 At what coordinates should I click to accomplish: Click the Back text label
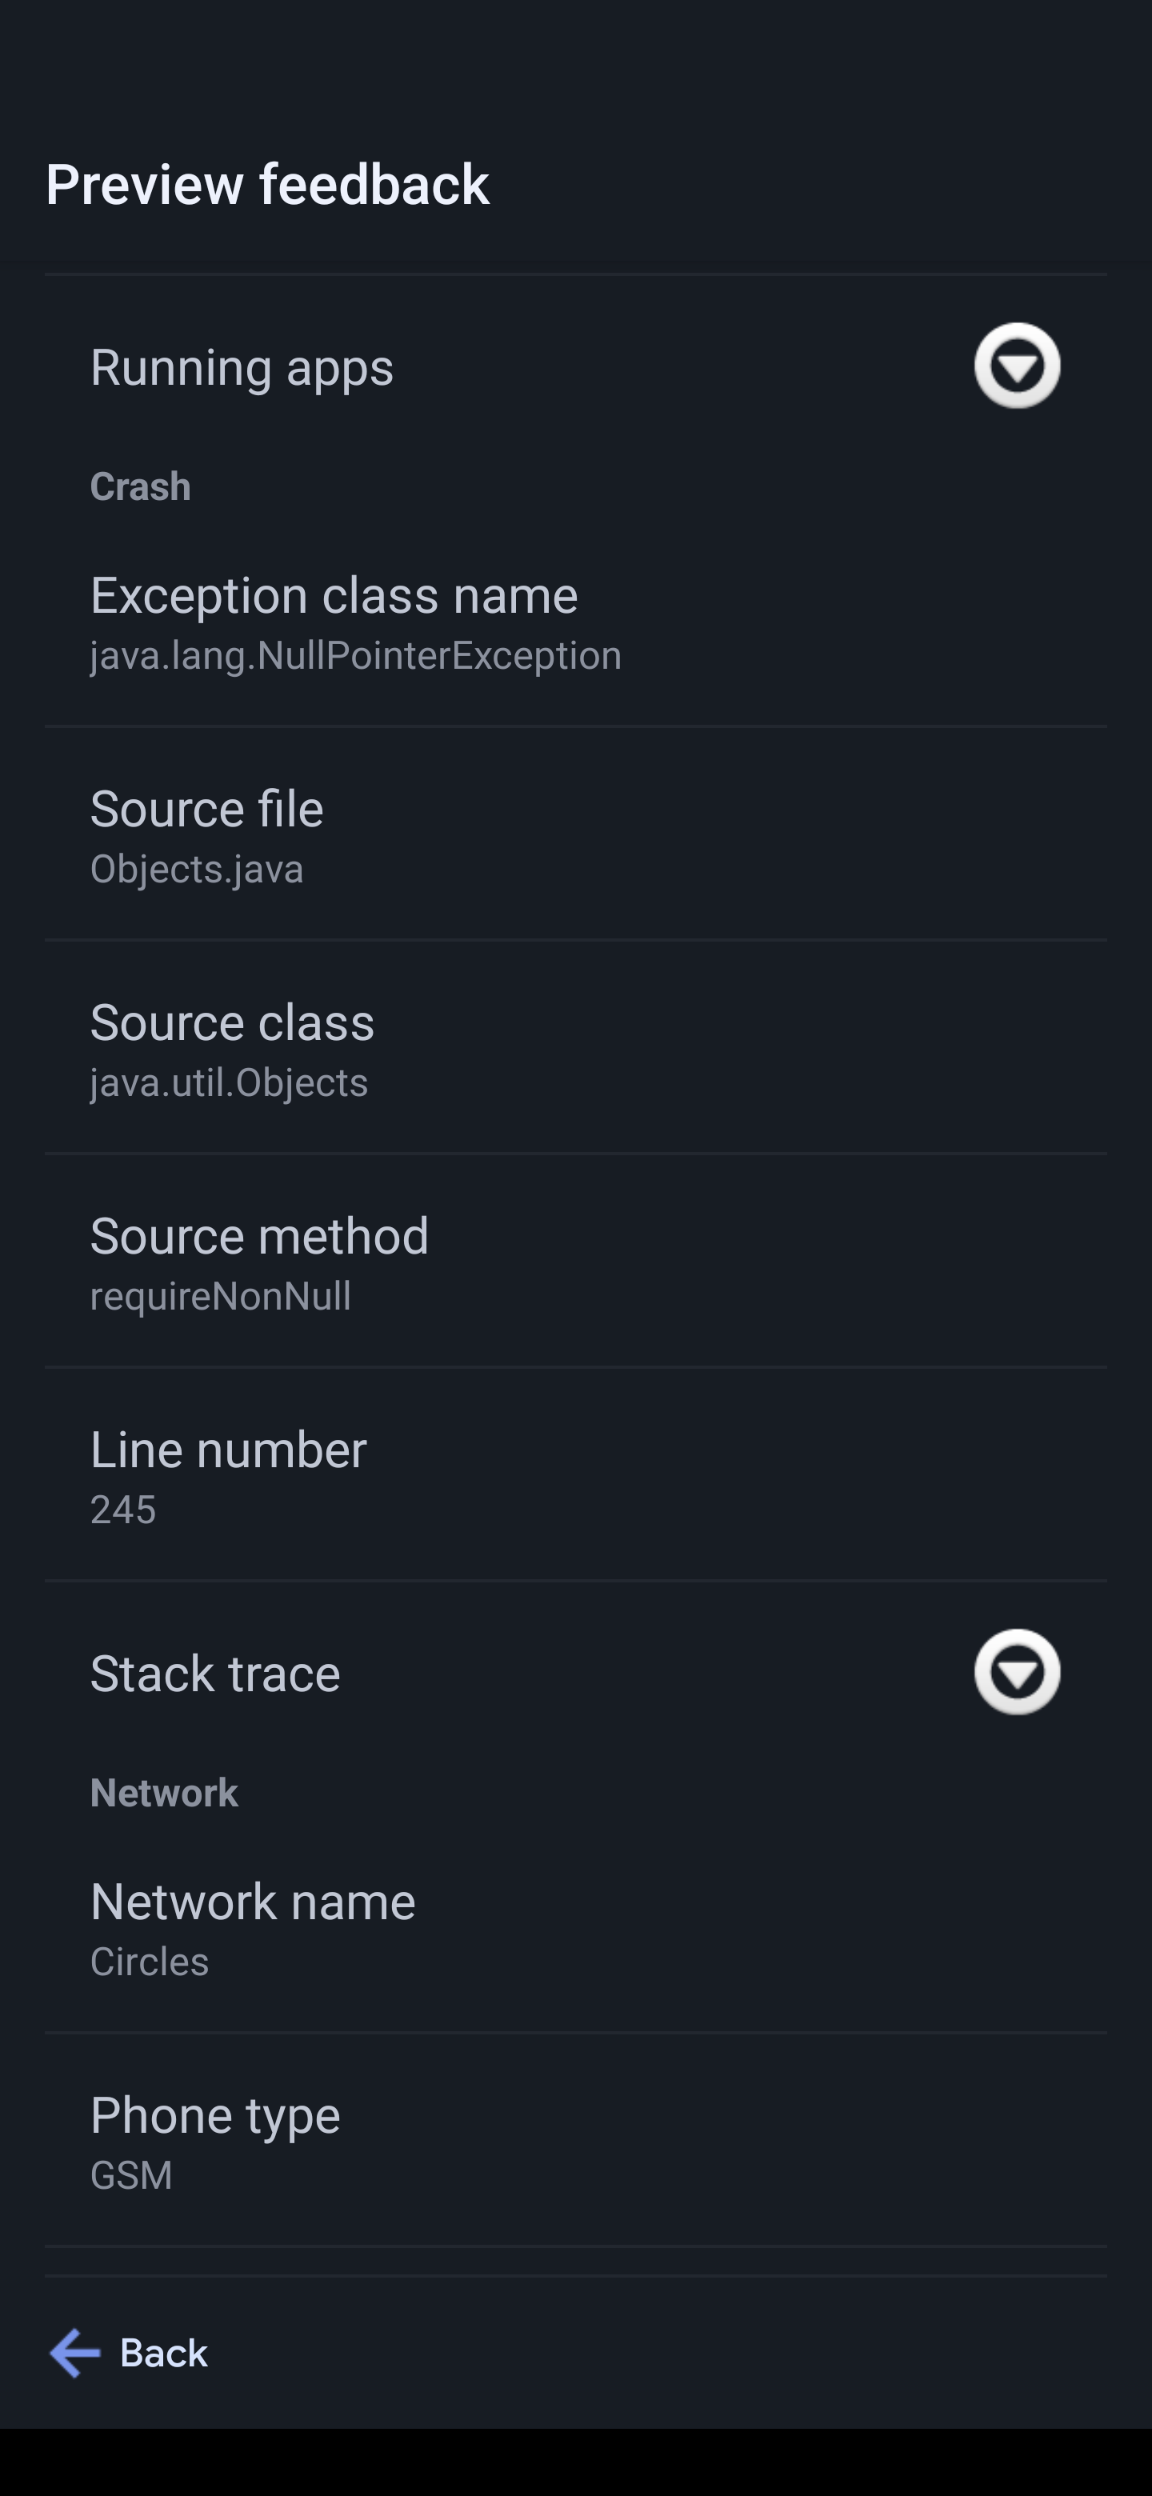[x=164, y=2354]
